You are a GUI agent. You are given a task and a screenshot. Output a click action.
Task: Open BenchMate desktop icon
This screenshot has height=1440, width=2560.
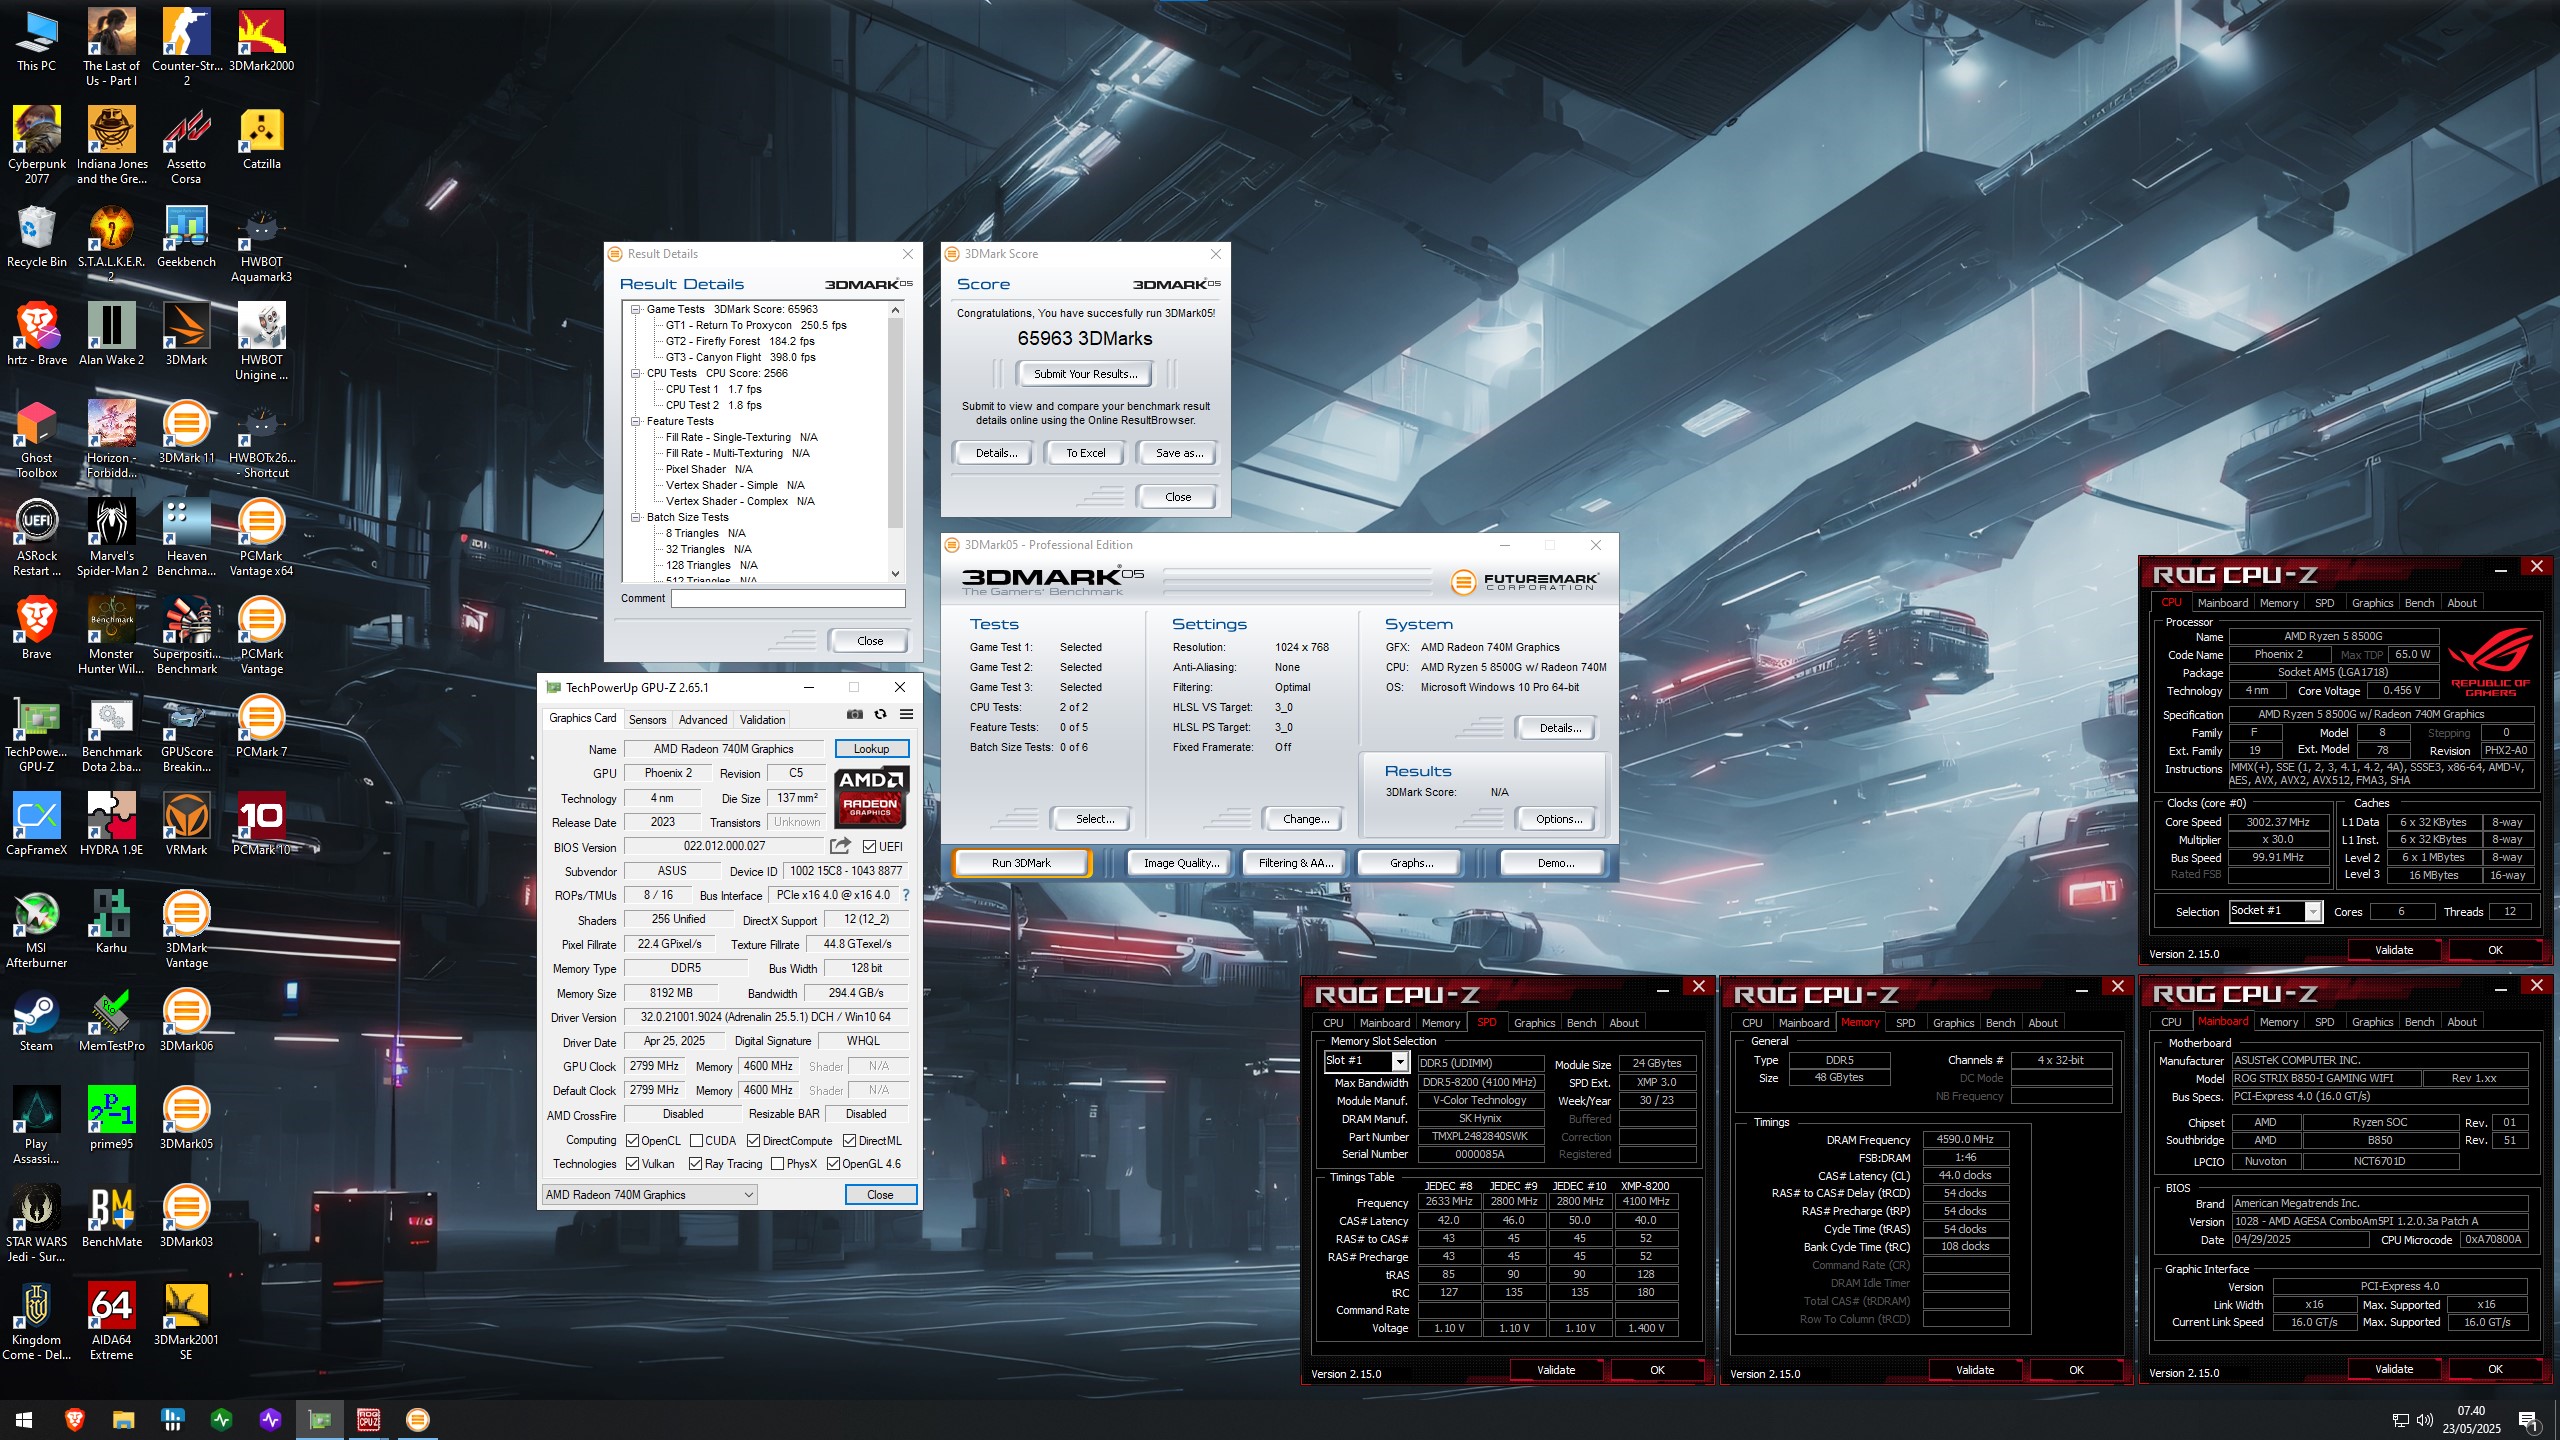[111, 1216]
